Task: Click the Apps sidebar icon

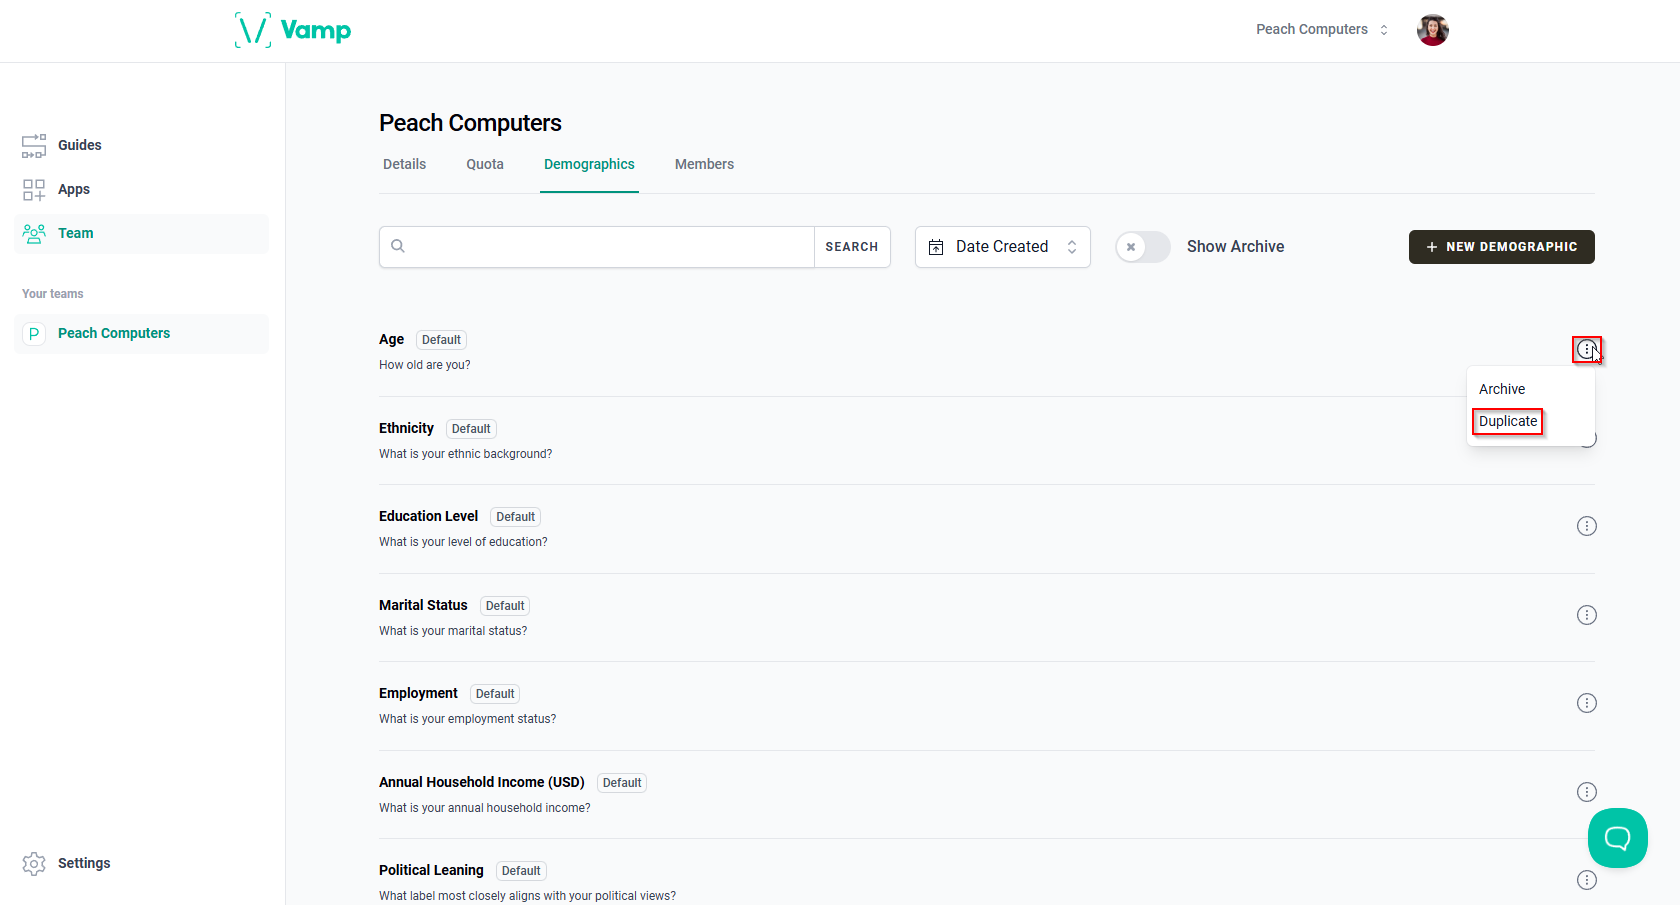Action: (x=34, y=190)
